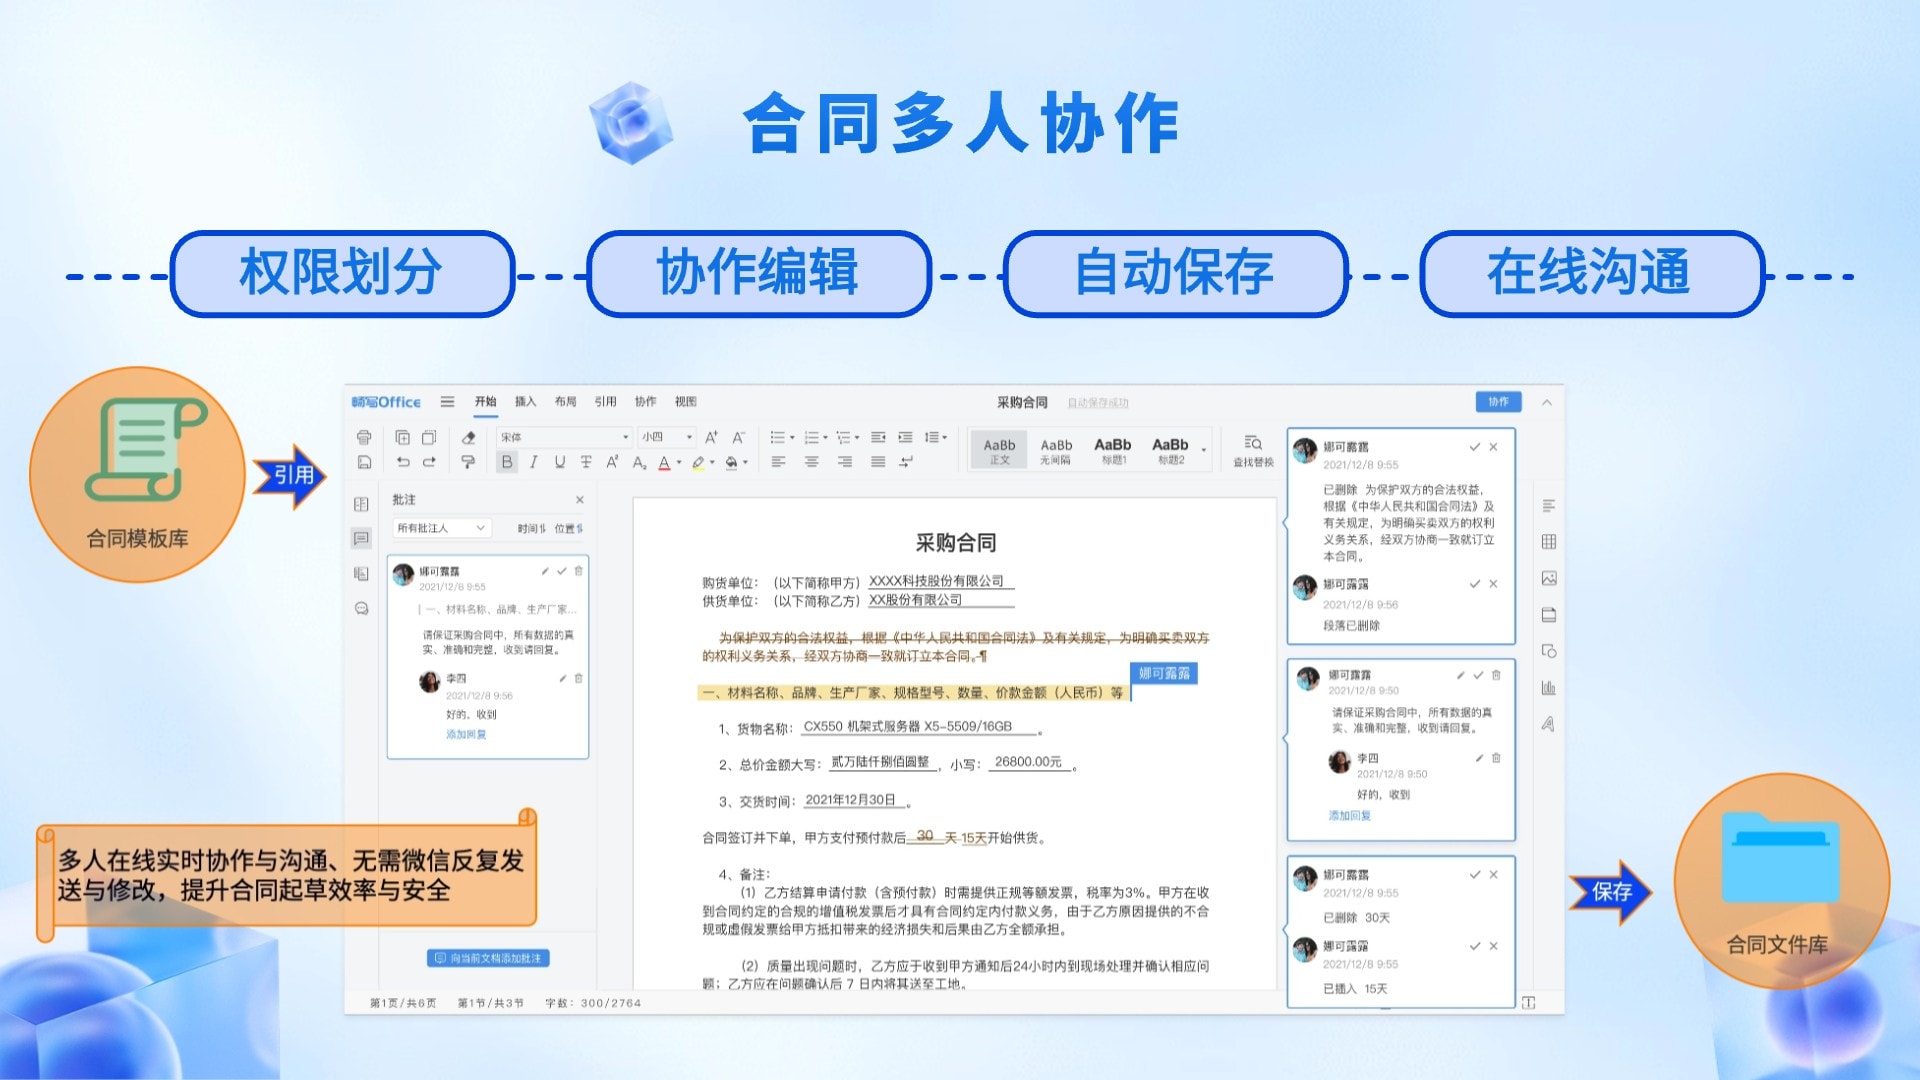Switch to the 开始 tab
Image resolution: width=1920 pixels, height=1080 pixels.
486,402
